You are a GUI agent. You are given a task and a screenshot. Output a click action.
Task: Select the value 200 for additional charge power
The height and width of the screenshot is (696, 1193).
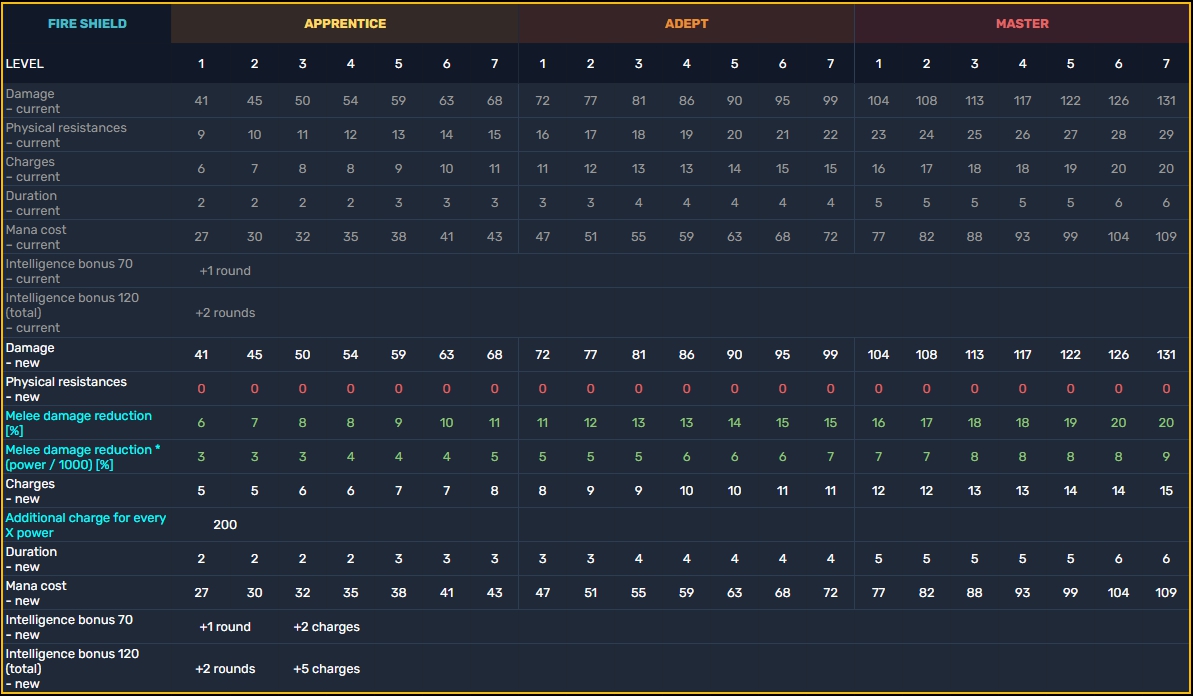(225, 525)
